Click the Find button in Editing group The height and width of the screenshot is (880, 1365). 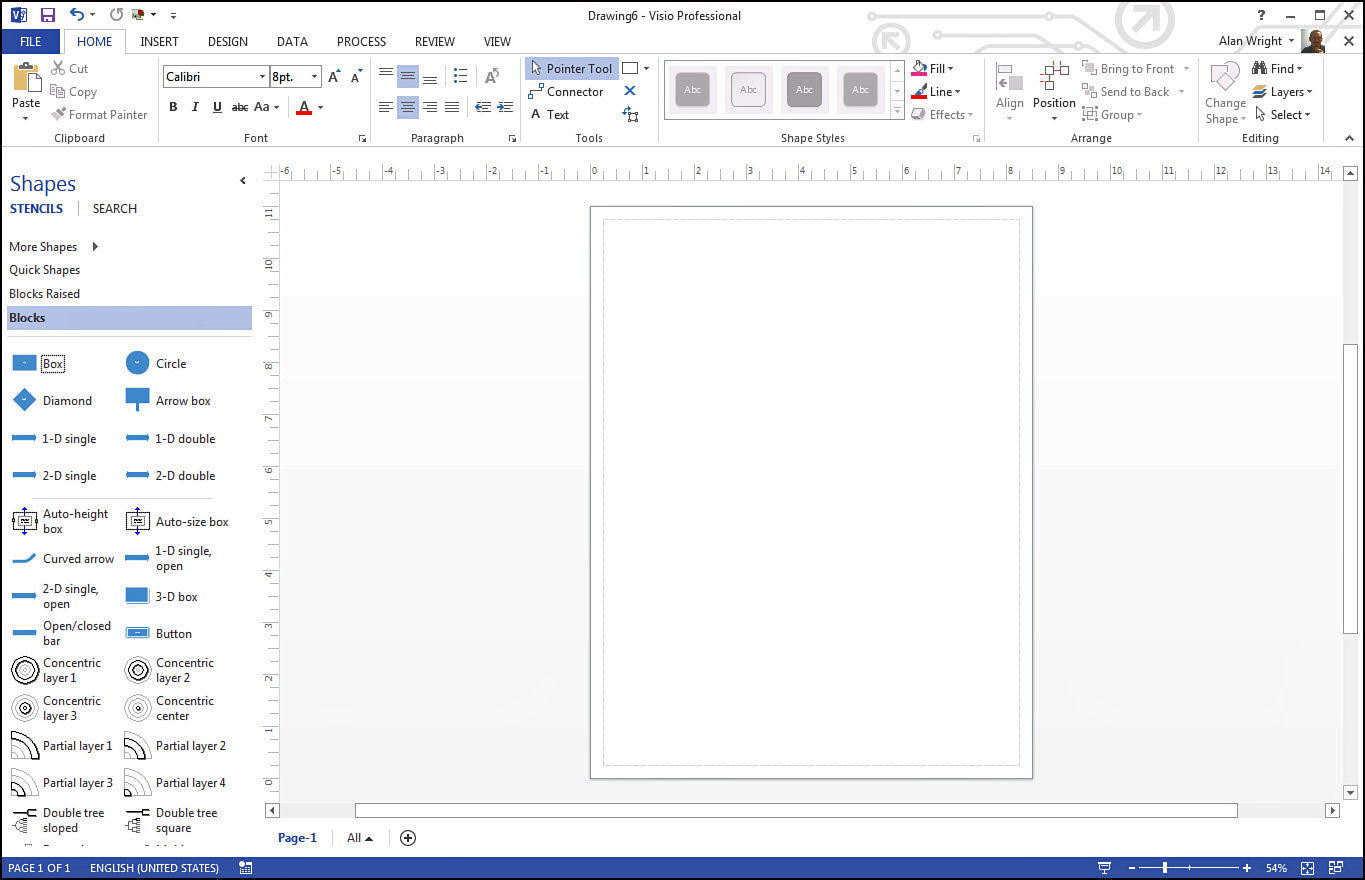pyautogui.click(x=1278, y=68)
